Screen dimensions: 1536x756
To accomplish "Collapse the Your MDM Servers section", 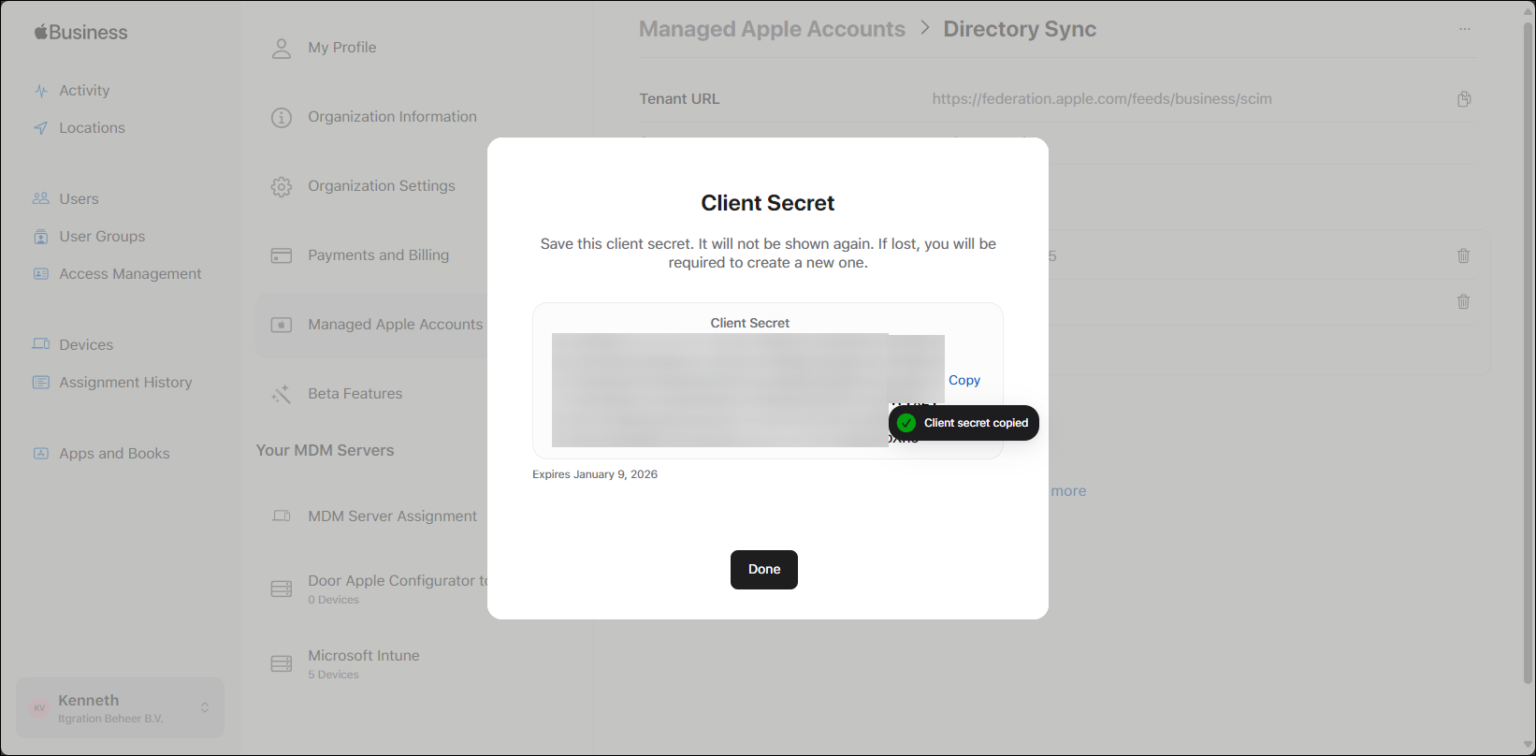I will tap(325, 450).
